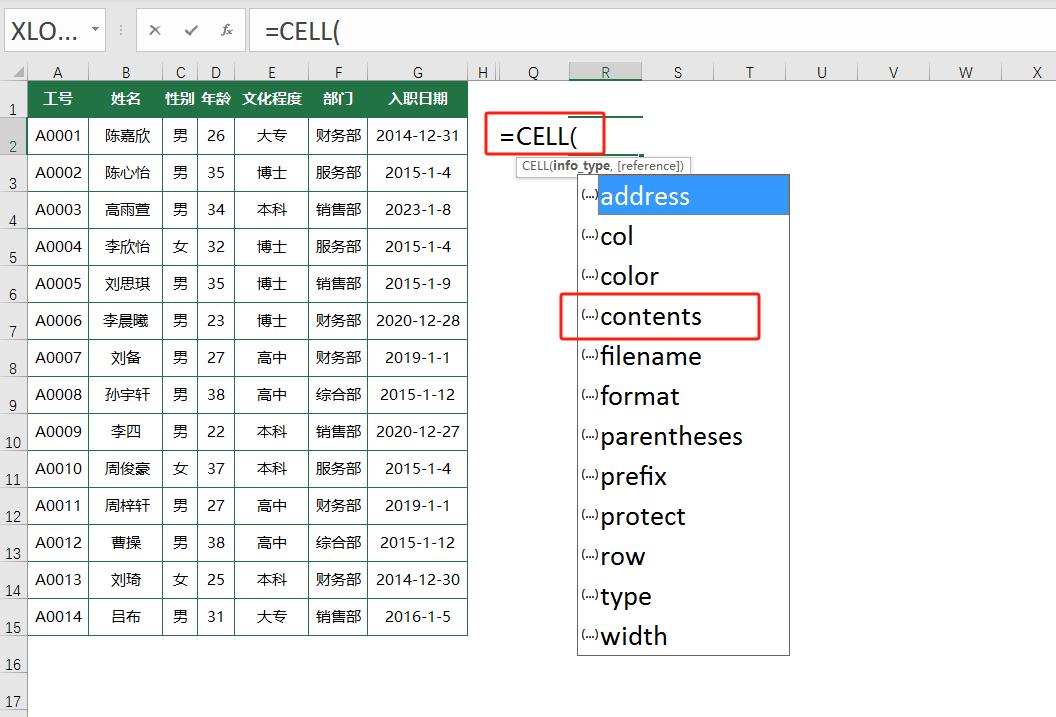The width and height of the screenshot is (1056, 717).
Task: Choose prefix from the info_type list
Action: point(684,476)
